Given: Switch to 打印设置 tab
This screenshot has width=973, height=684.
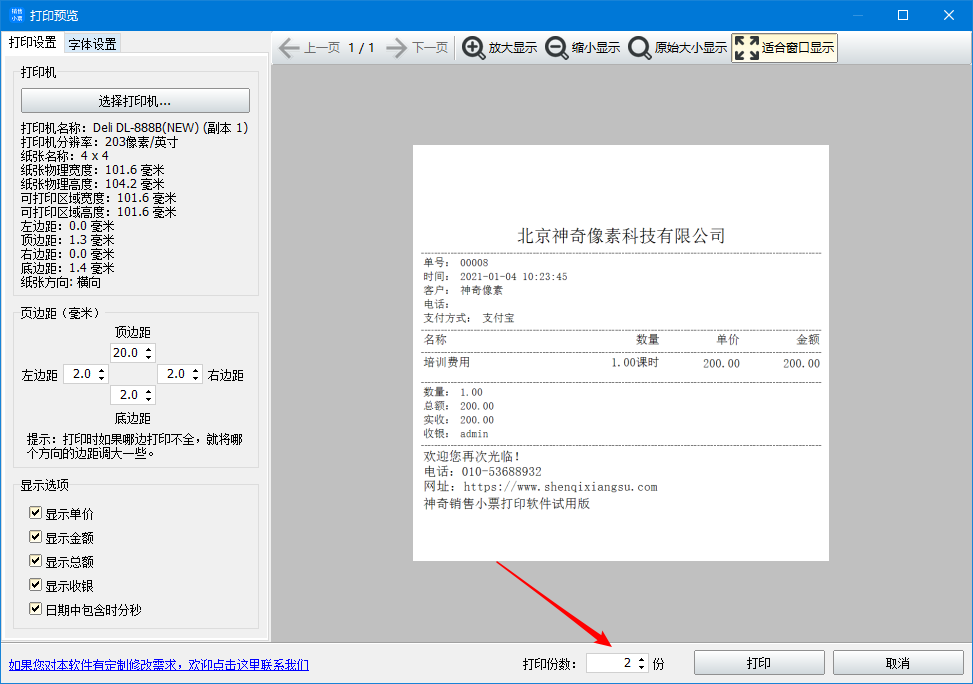Looking at the screenshot, I should tap(32, 43).
